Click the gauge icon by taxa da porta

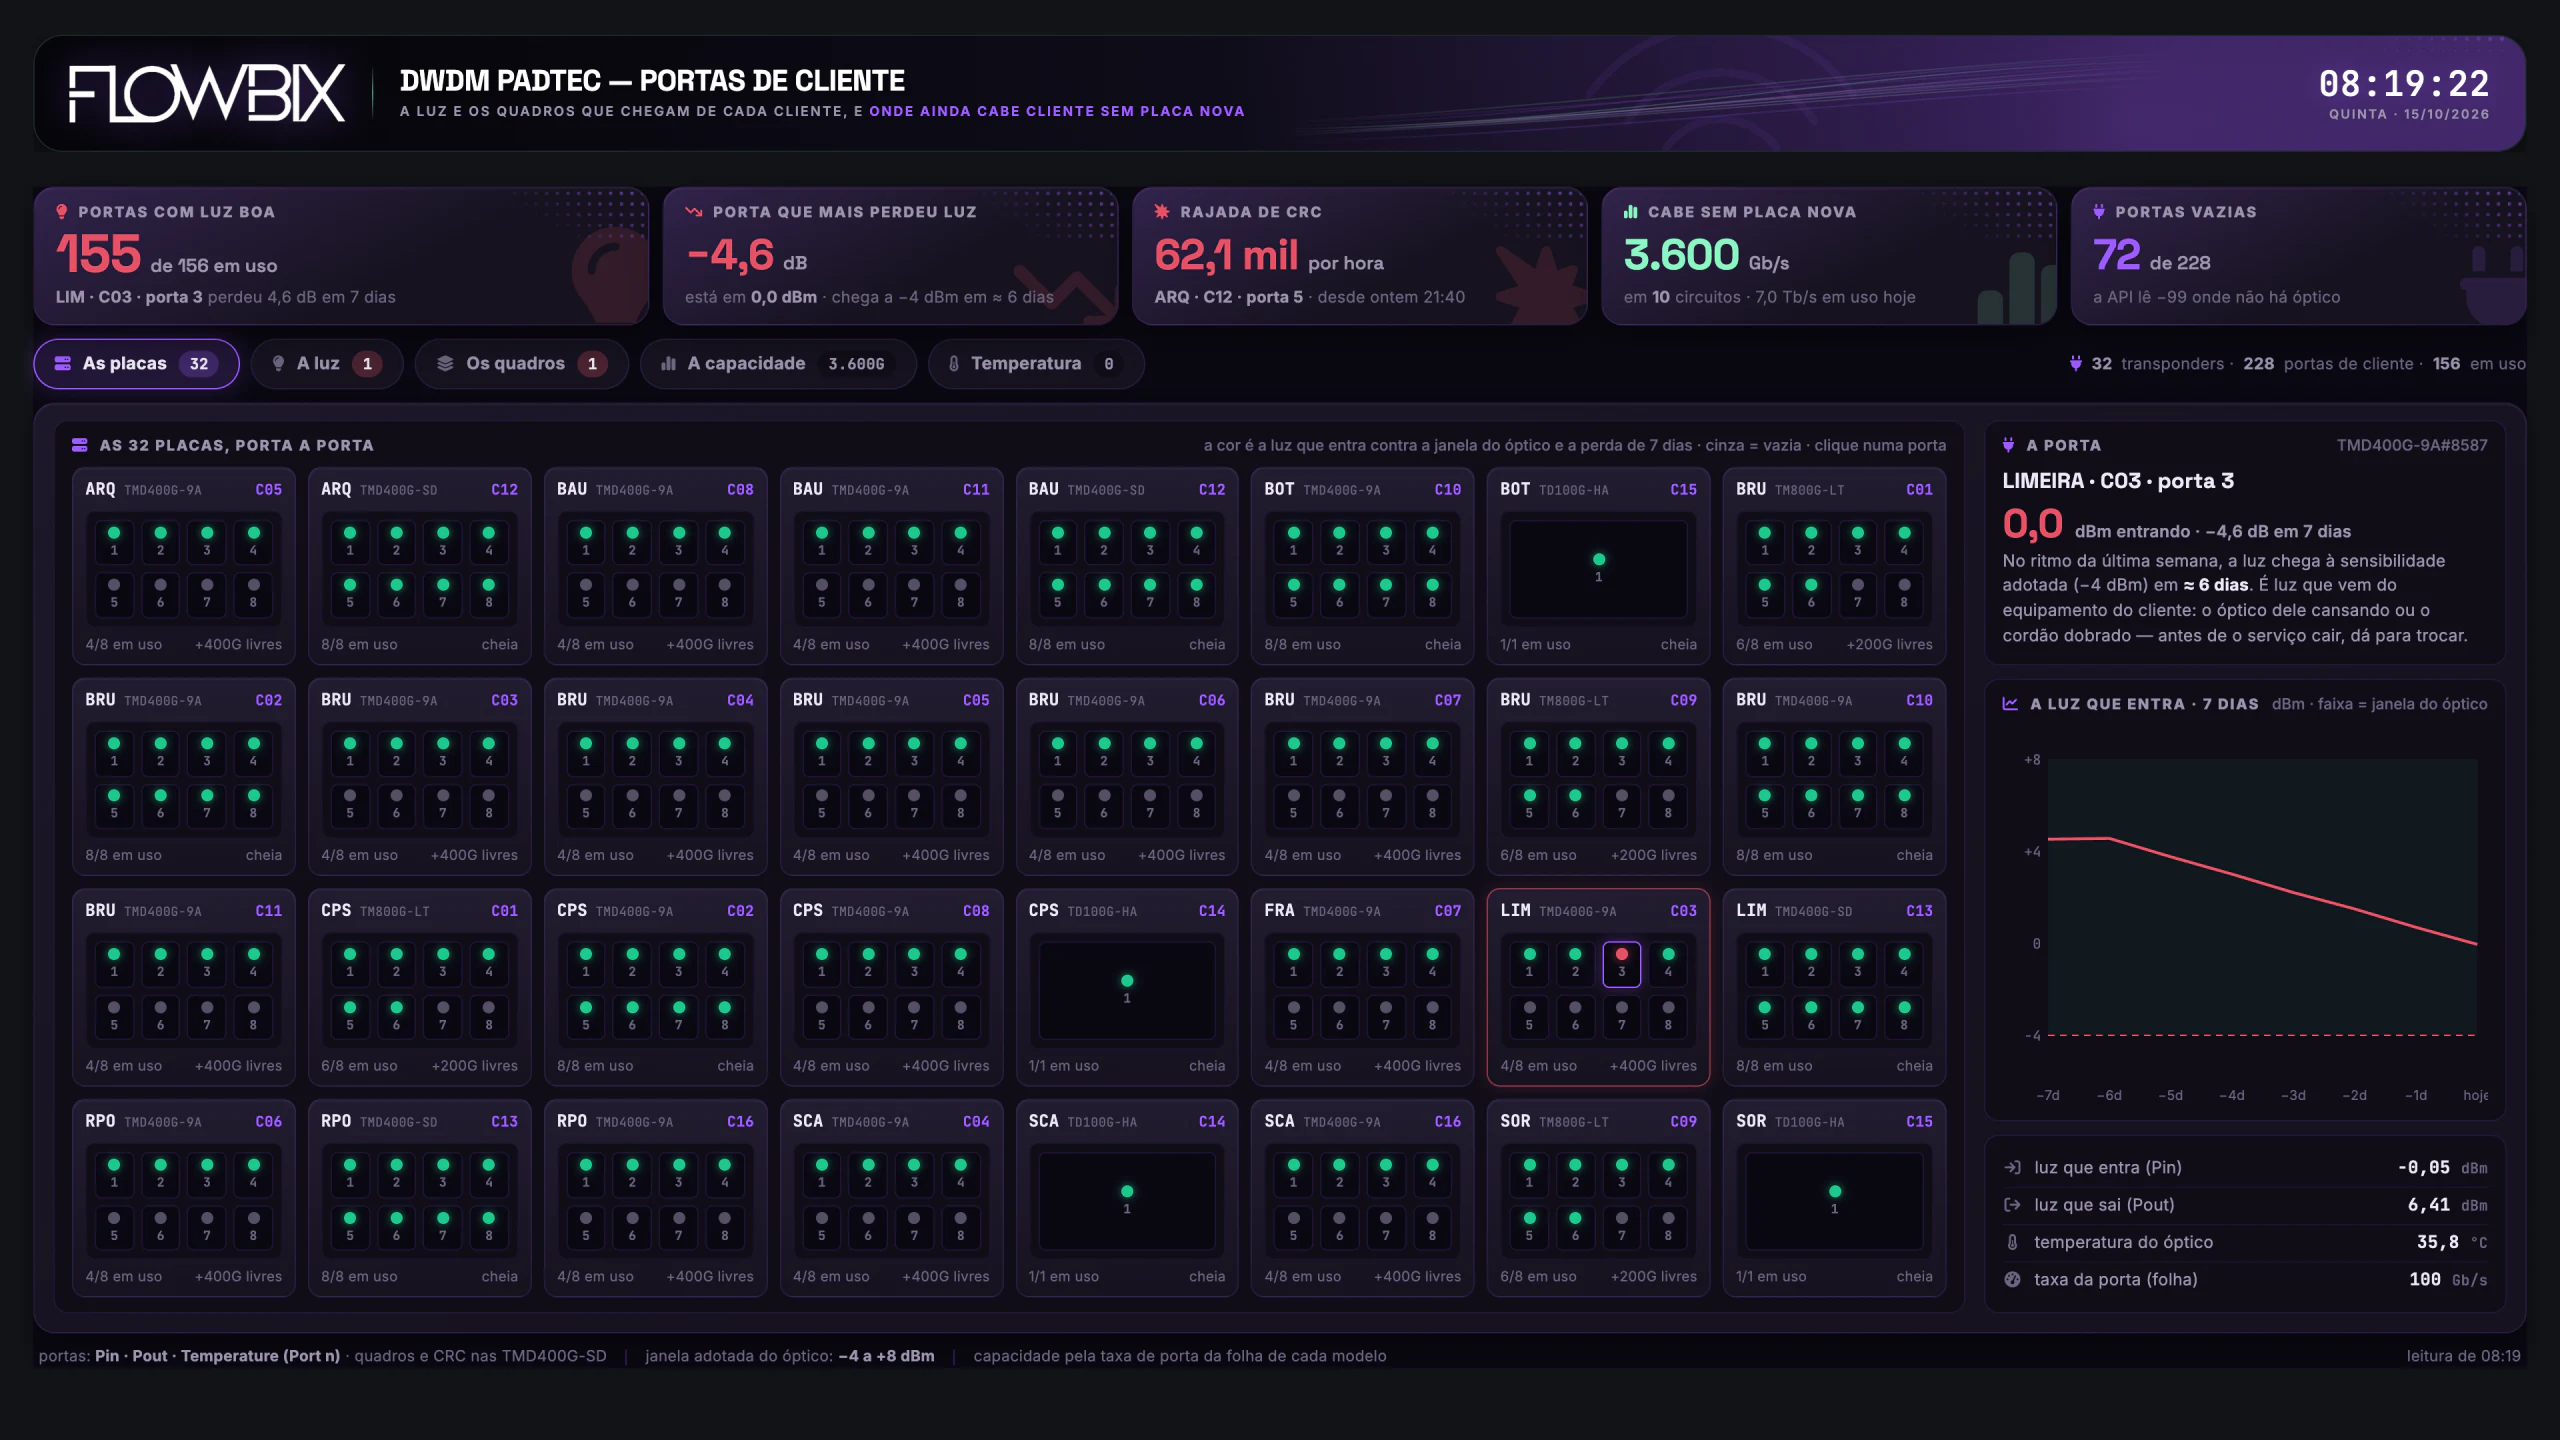point(2012,1279)
